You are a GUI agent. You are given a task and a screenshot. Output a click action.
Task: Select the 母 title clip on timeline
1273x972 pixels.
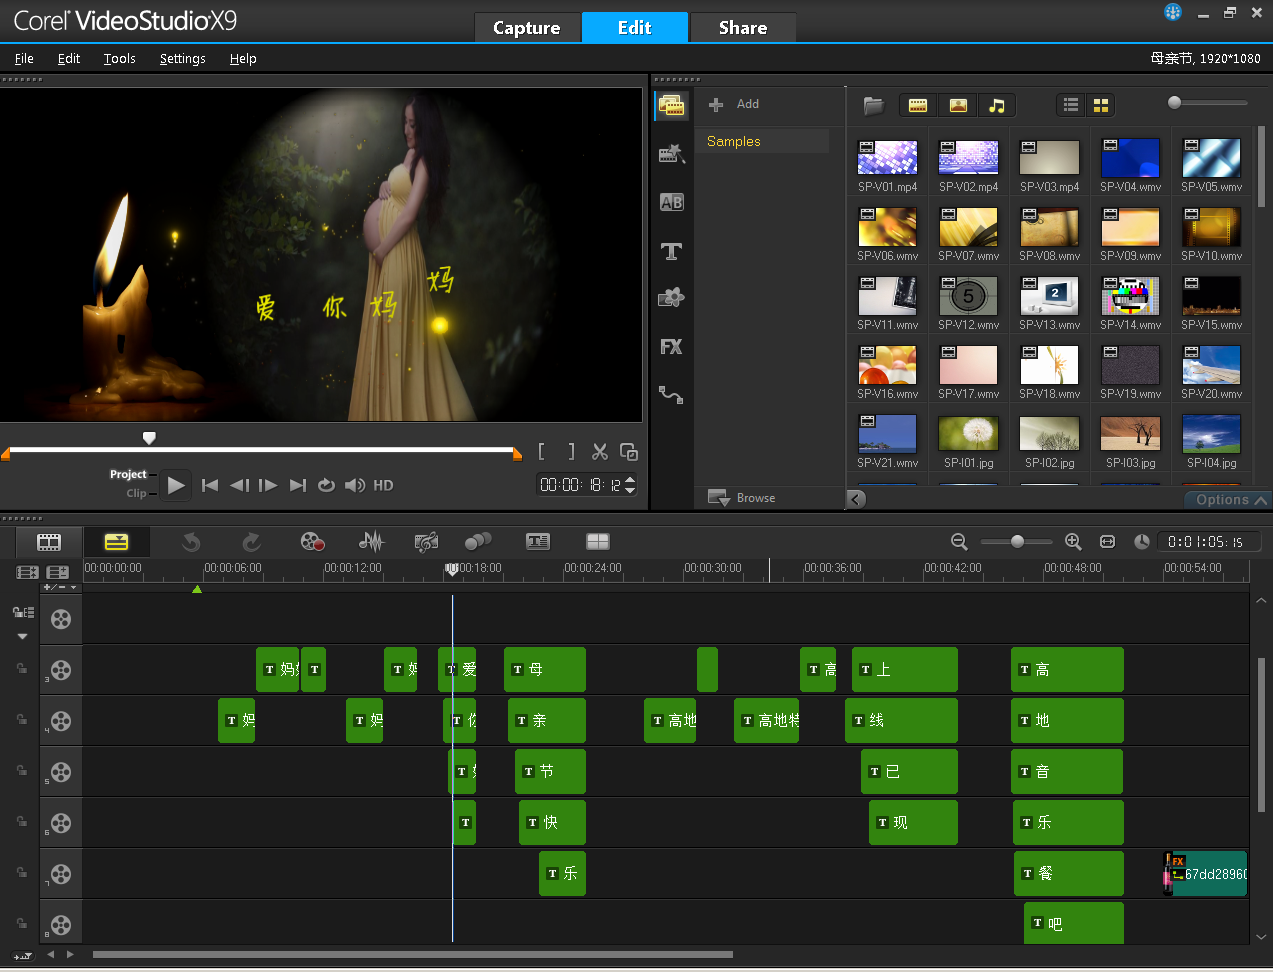pyautogui.click(x=545, y=670)
